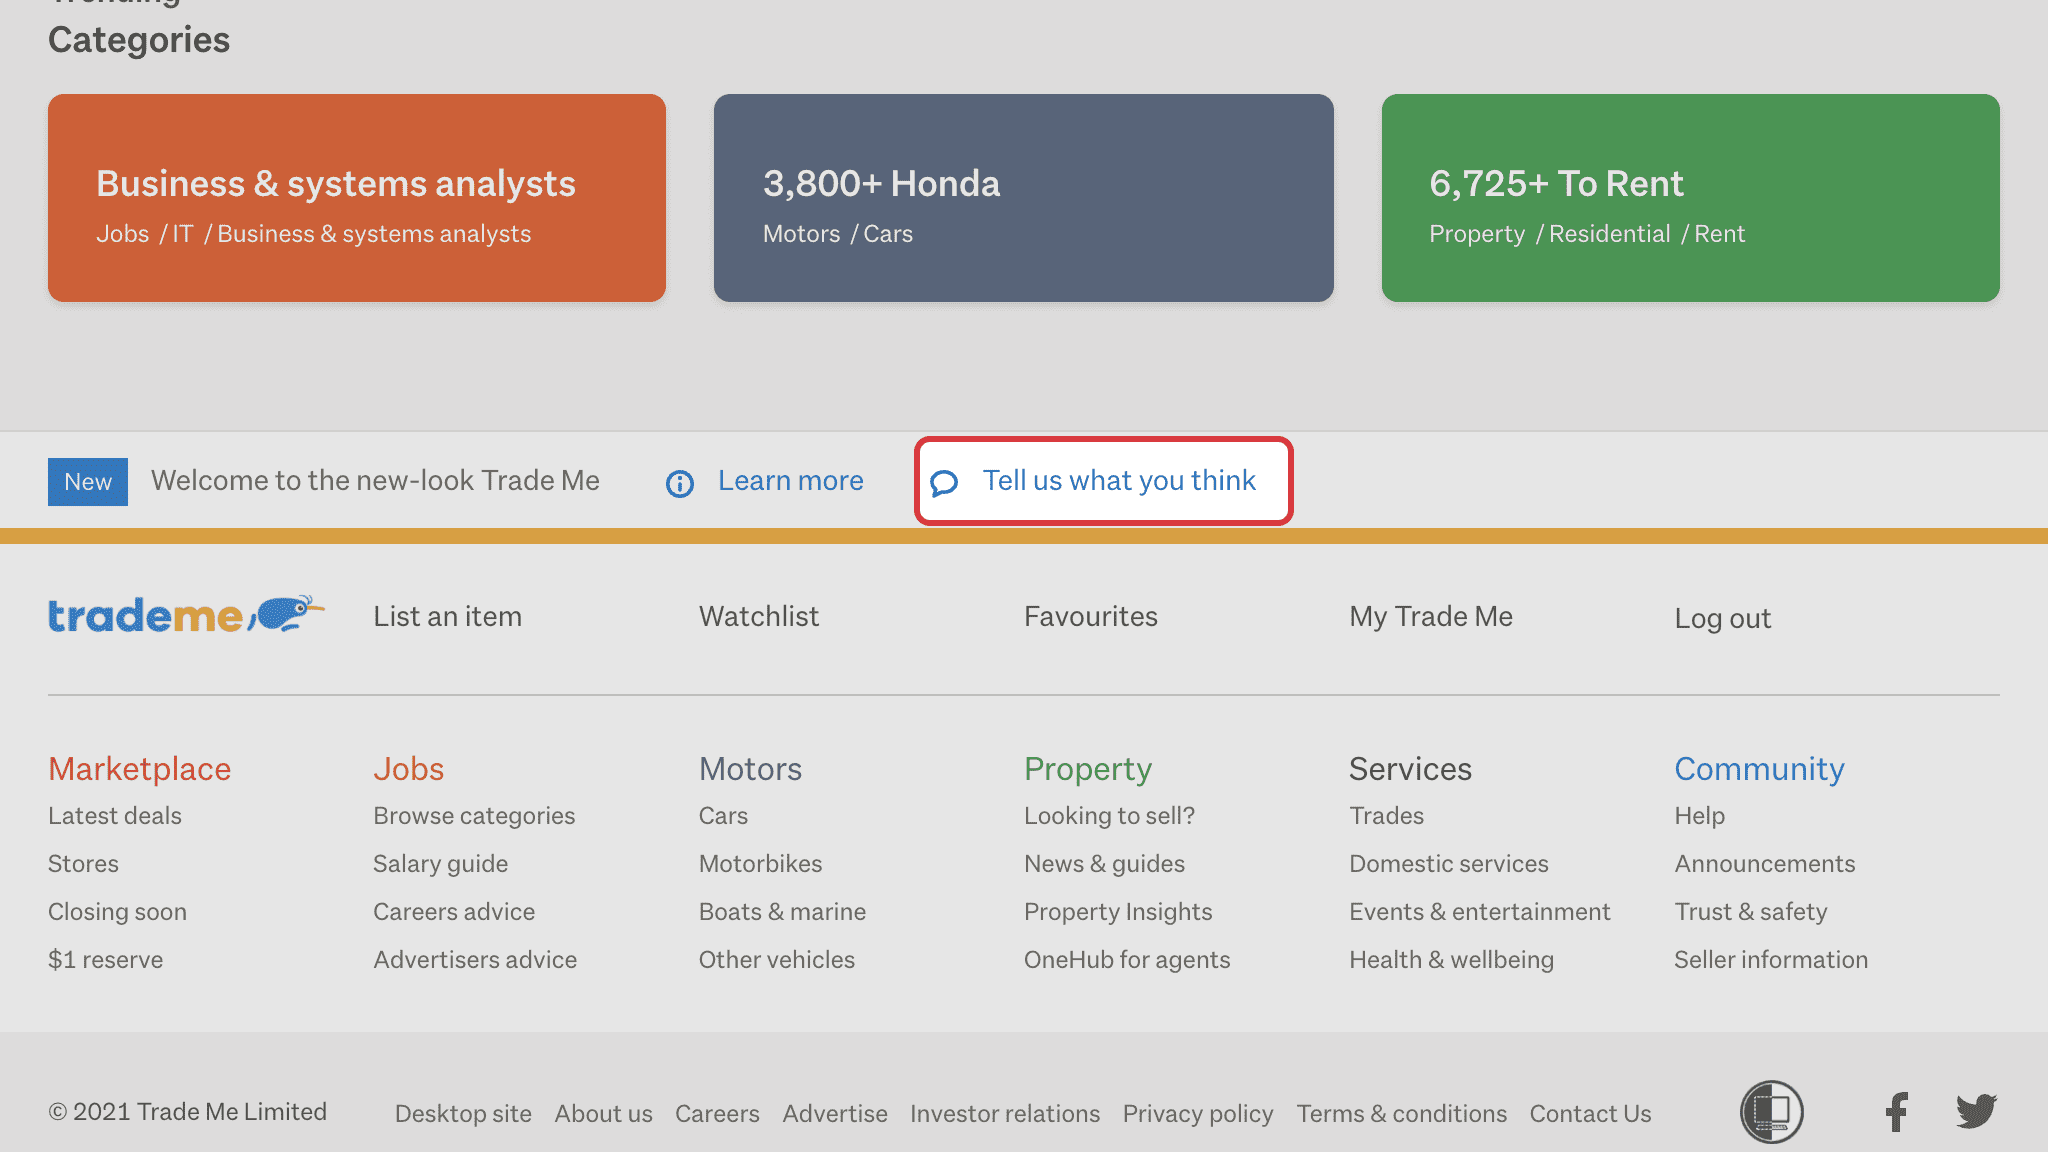The height and width of the screenshot is (1152, 2048).
Task: Browse the 6,725+ To Rent card
Action: coord(1689,197)
